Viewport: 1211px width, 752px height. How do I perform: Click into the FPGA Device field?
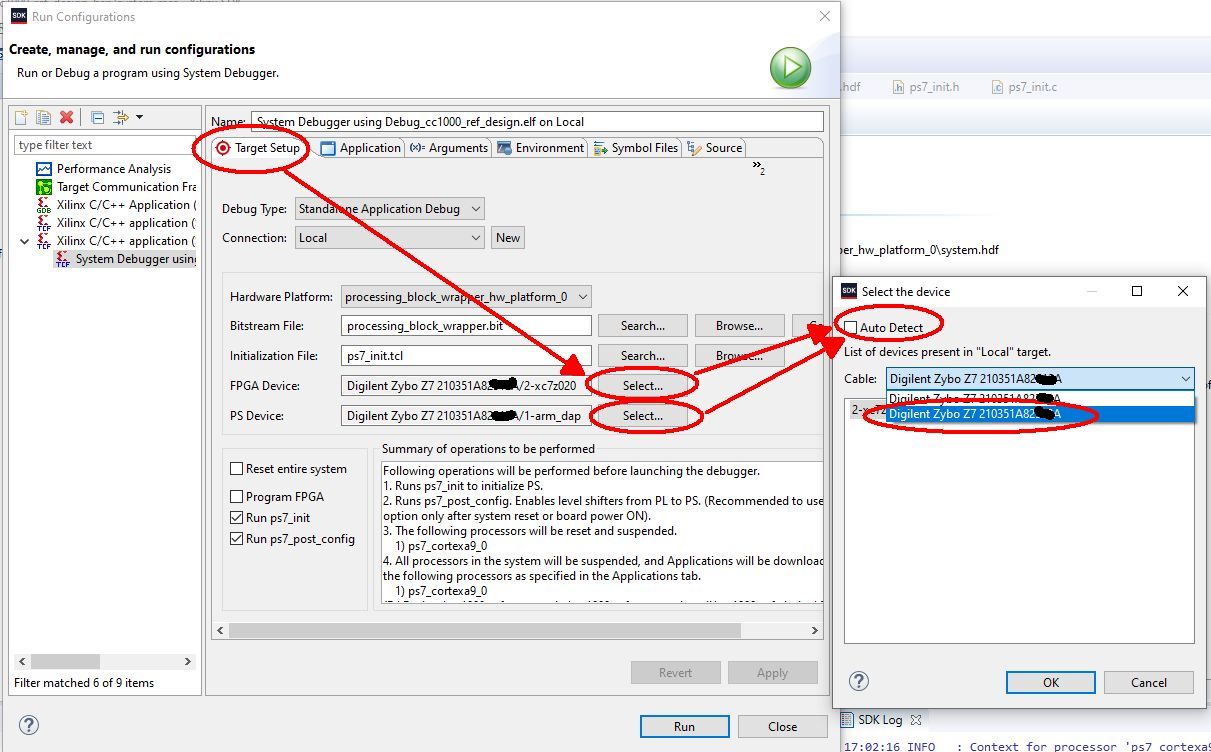point(466,386)
